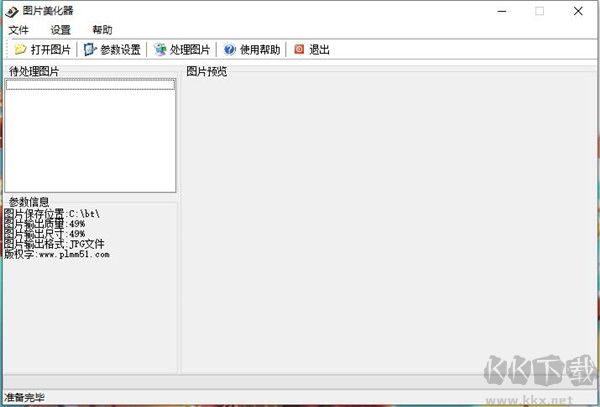Screen dimensions: 600x407
Task: Select the 打开图片 toolbar label
Action: coord(51,50)
